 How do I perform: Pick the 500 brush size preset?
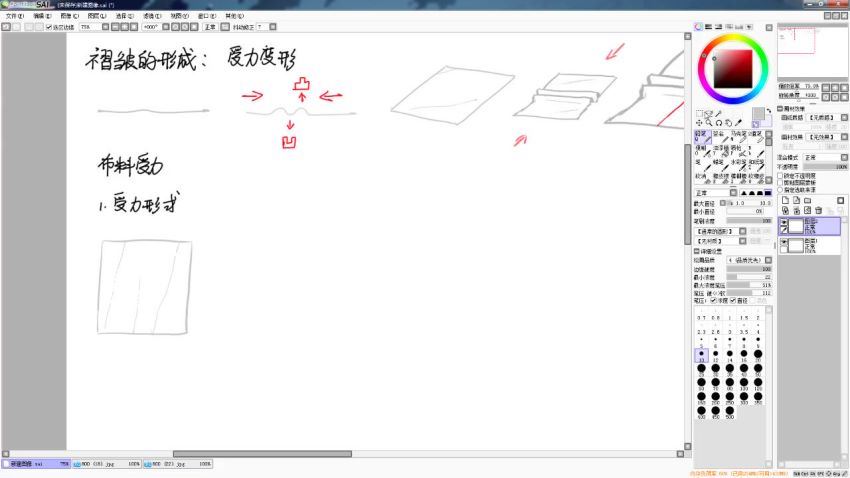(730, 411)
